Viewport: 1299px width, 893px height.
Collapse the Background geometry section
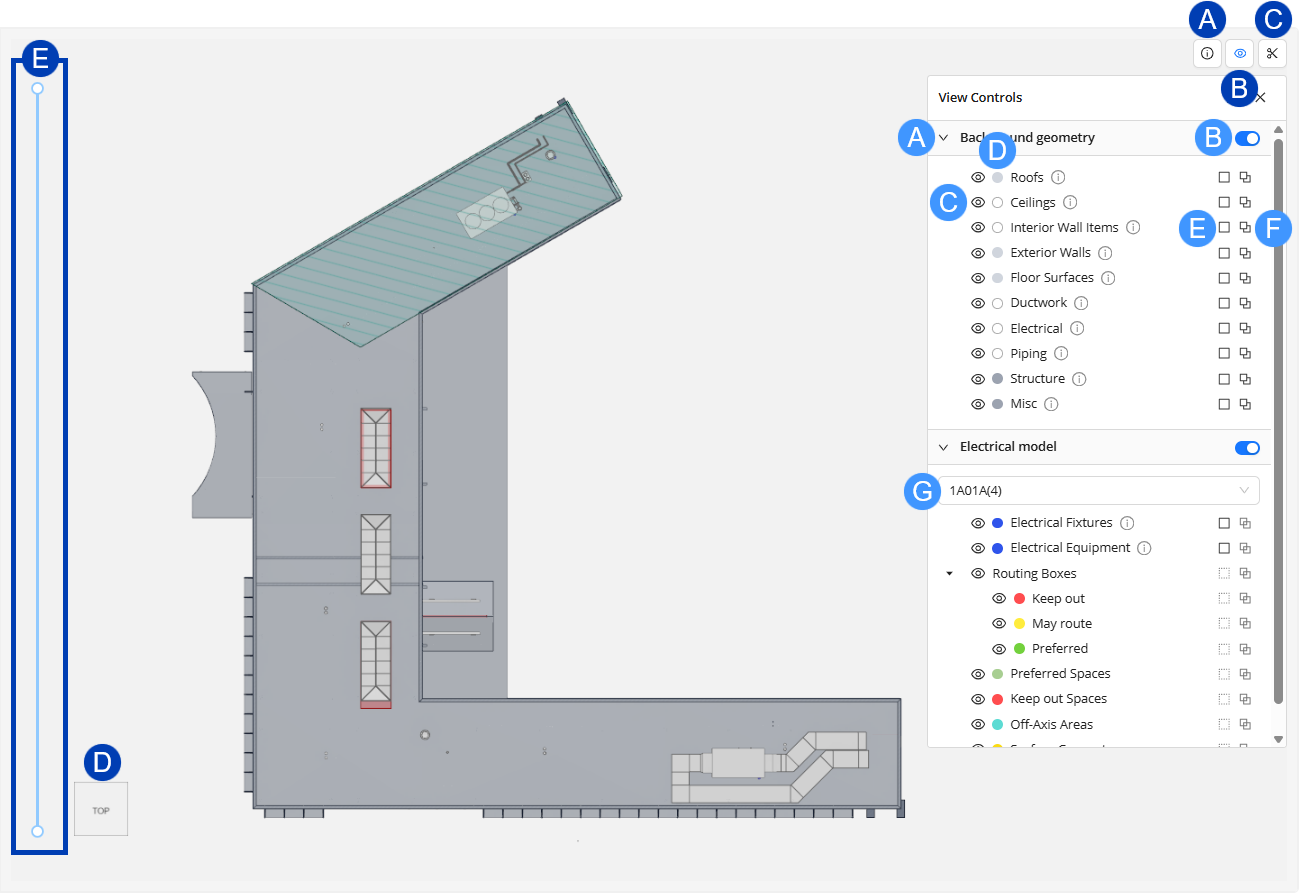(x=943, y=138)
